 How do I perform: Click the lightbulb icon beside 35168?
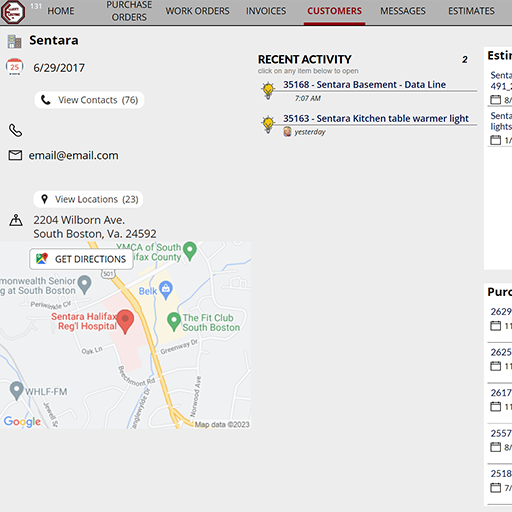pos(268,90)
